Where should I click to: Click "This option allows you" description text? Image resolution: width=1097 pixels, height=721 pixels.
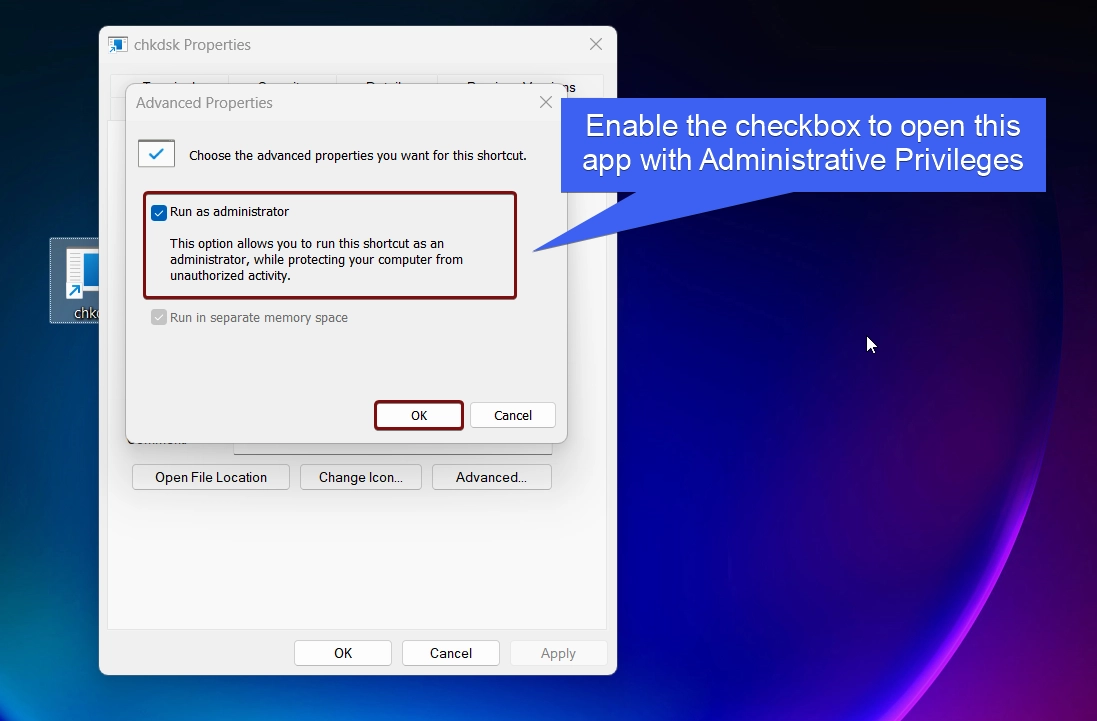point(316,259)
